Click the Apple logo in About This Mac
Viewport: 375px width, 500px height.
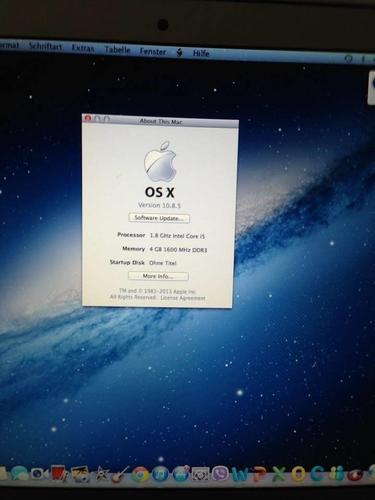160,162
